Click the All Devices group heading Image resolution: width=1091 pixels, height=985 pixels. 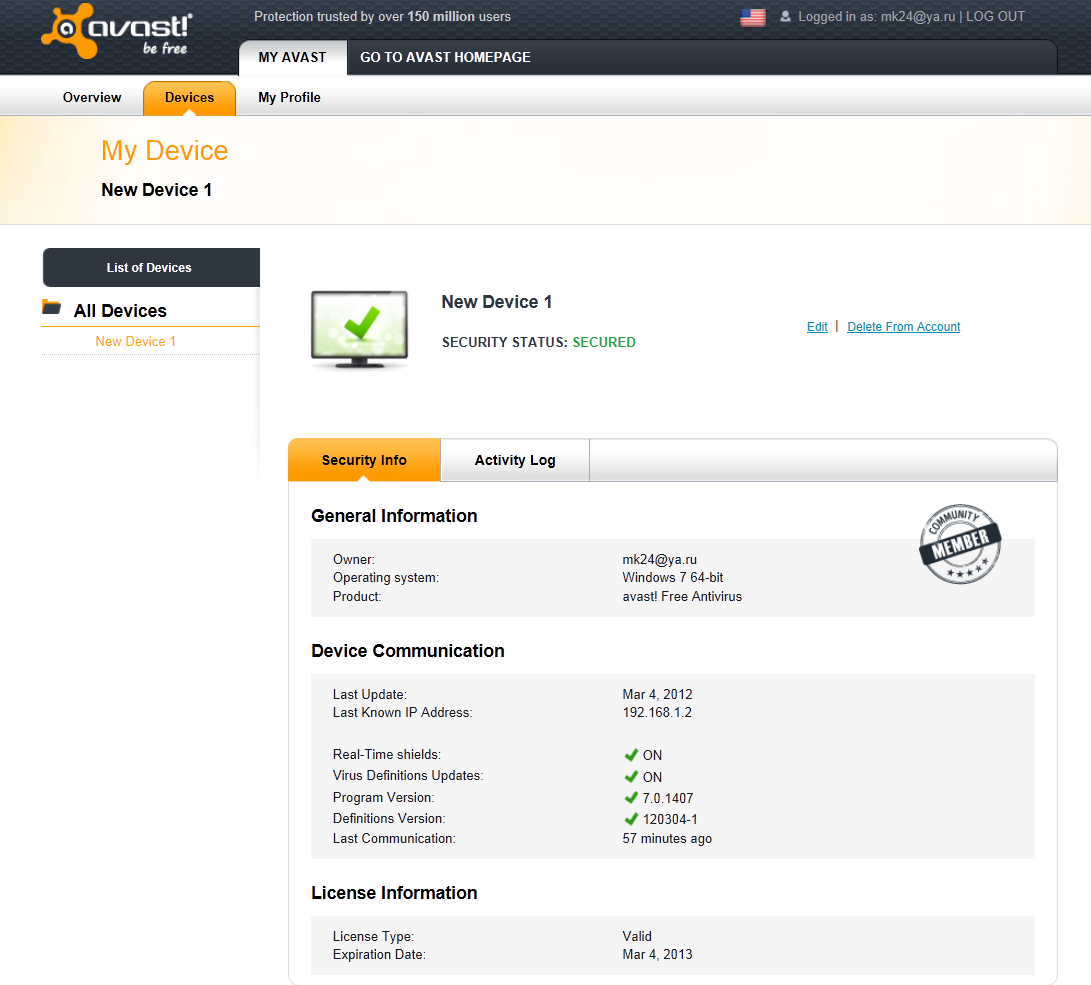(x=120, y=311)
